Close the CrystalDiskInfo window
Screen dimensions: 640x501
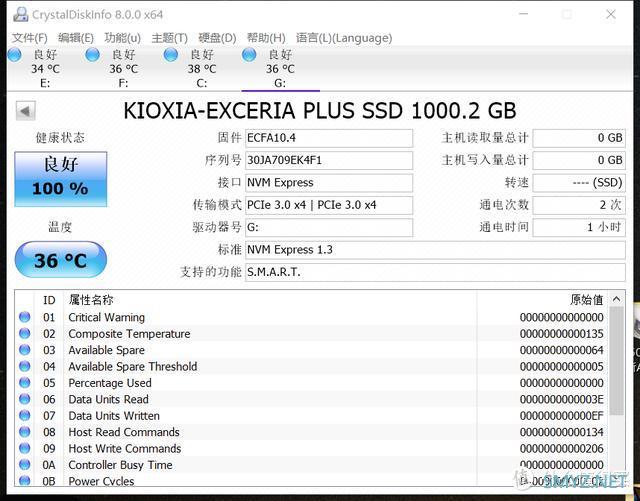click(611, 14)
